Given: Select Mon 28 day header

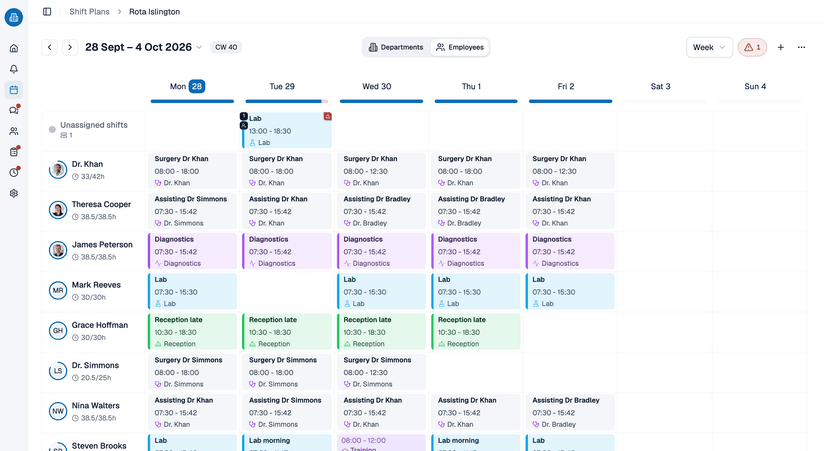Looking at the screenshot, I should [x=187, y=86].
